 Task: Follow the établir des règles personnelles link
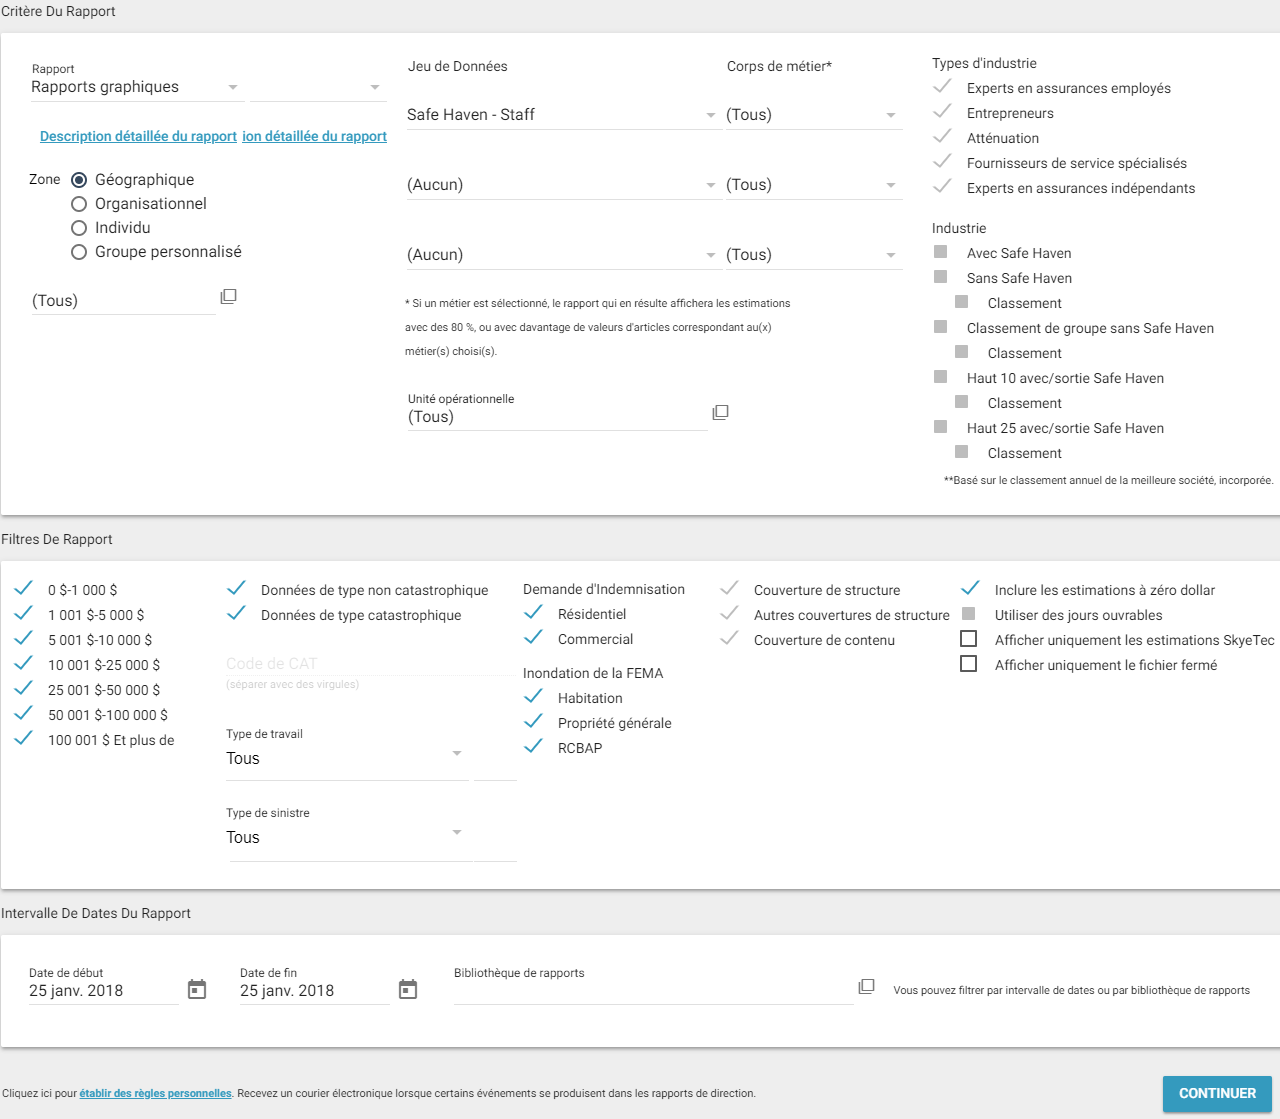[155, 1093]
